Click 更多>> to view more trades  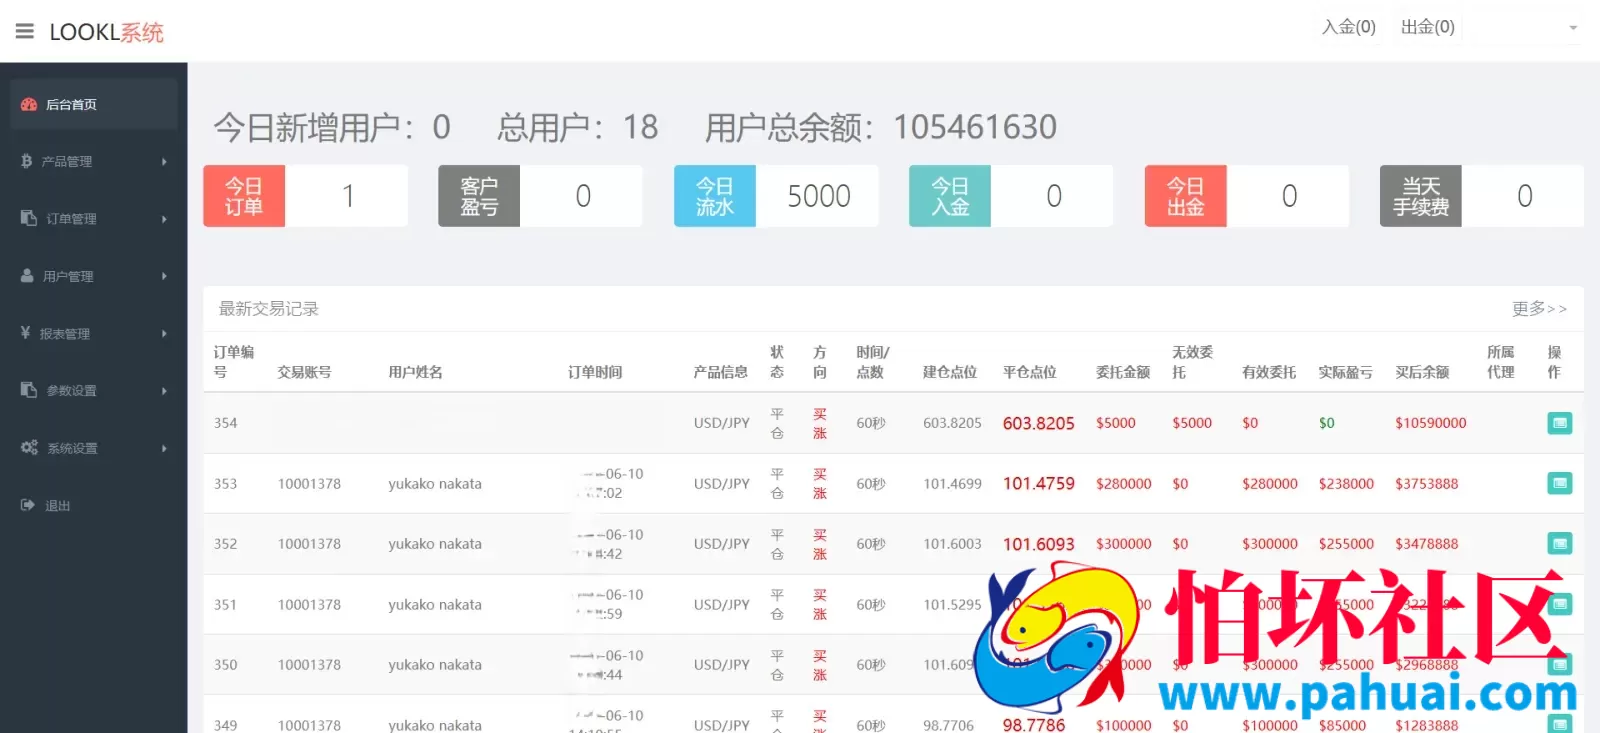click(1539, 309)
